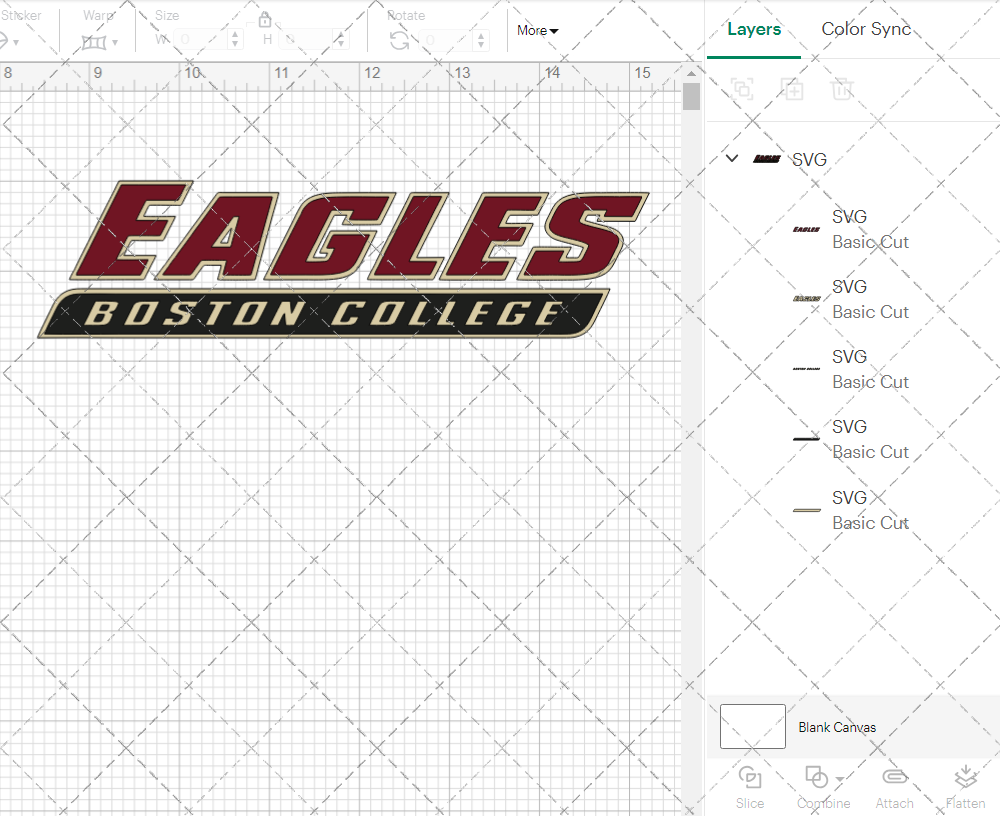
Task: Select the Layers tab
Action: (754, 29)
